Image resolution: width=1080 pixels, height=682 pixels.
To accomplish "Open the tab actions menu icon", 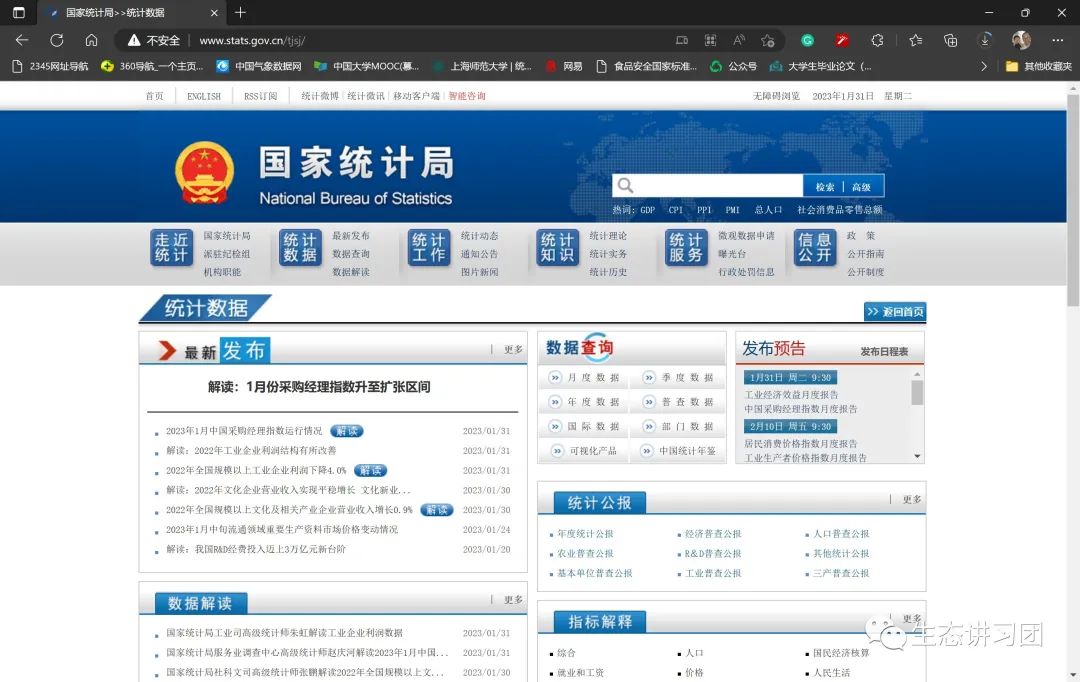I will pyautogui.click(x=19, y=12).
